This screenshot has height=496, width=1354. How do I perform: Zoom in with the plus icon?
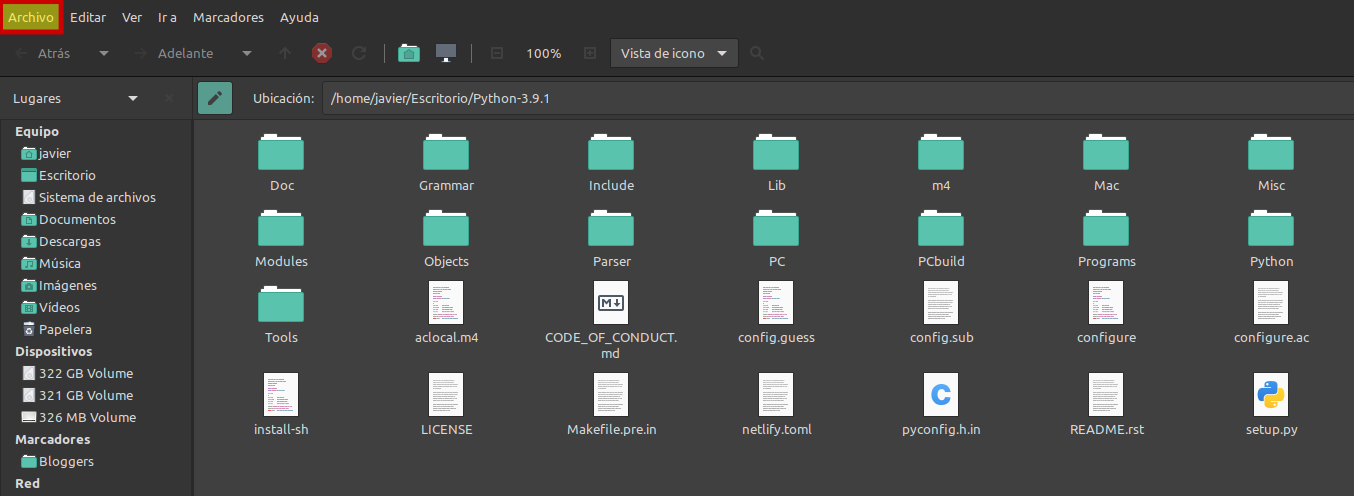[590, 53]
